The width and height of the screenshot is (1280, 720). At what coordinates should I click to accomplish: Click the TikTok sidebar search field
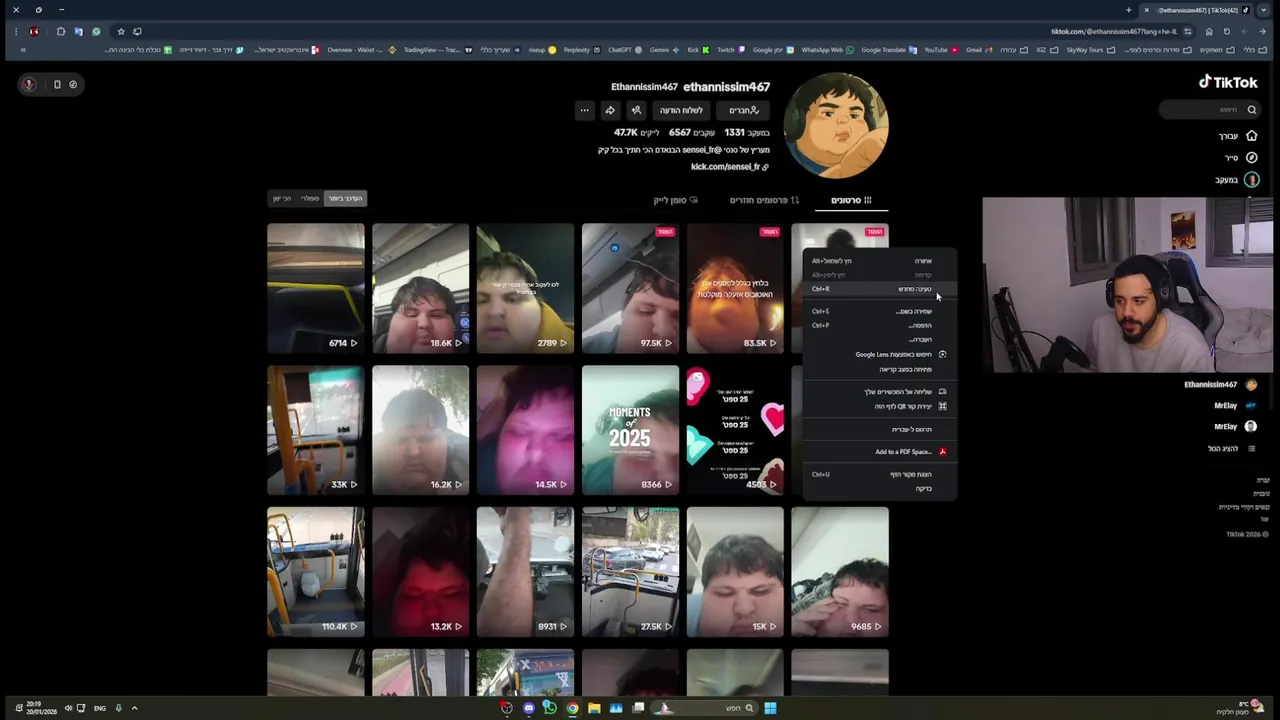pos(1210,110)
